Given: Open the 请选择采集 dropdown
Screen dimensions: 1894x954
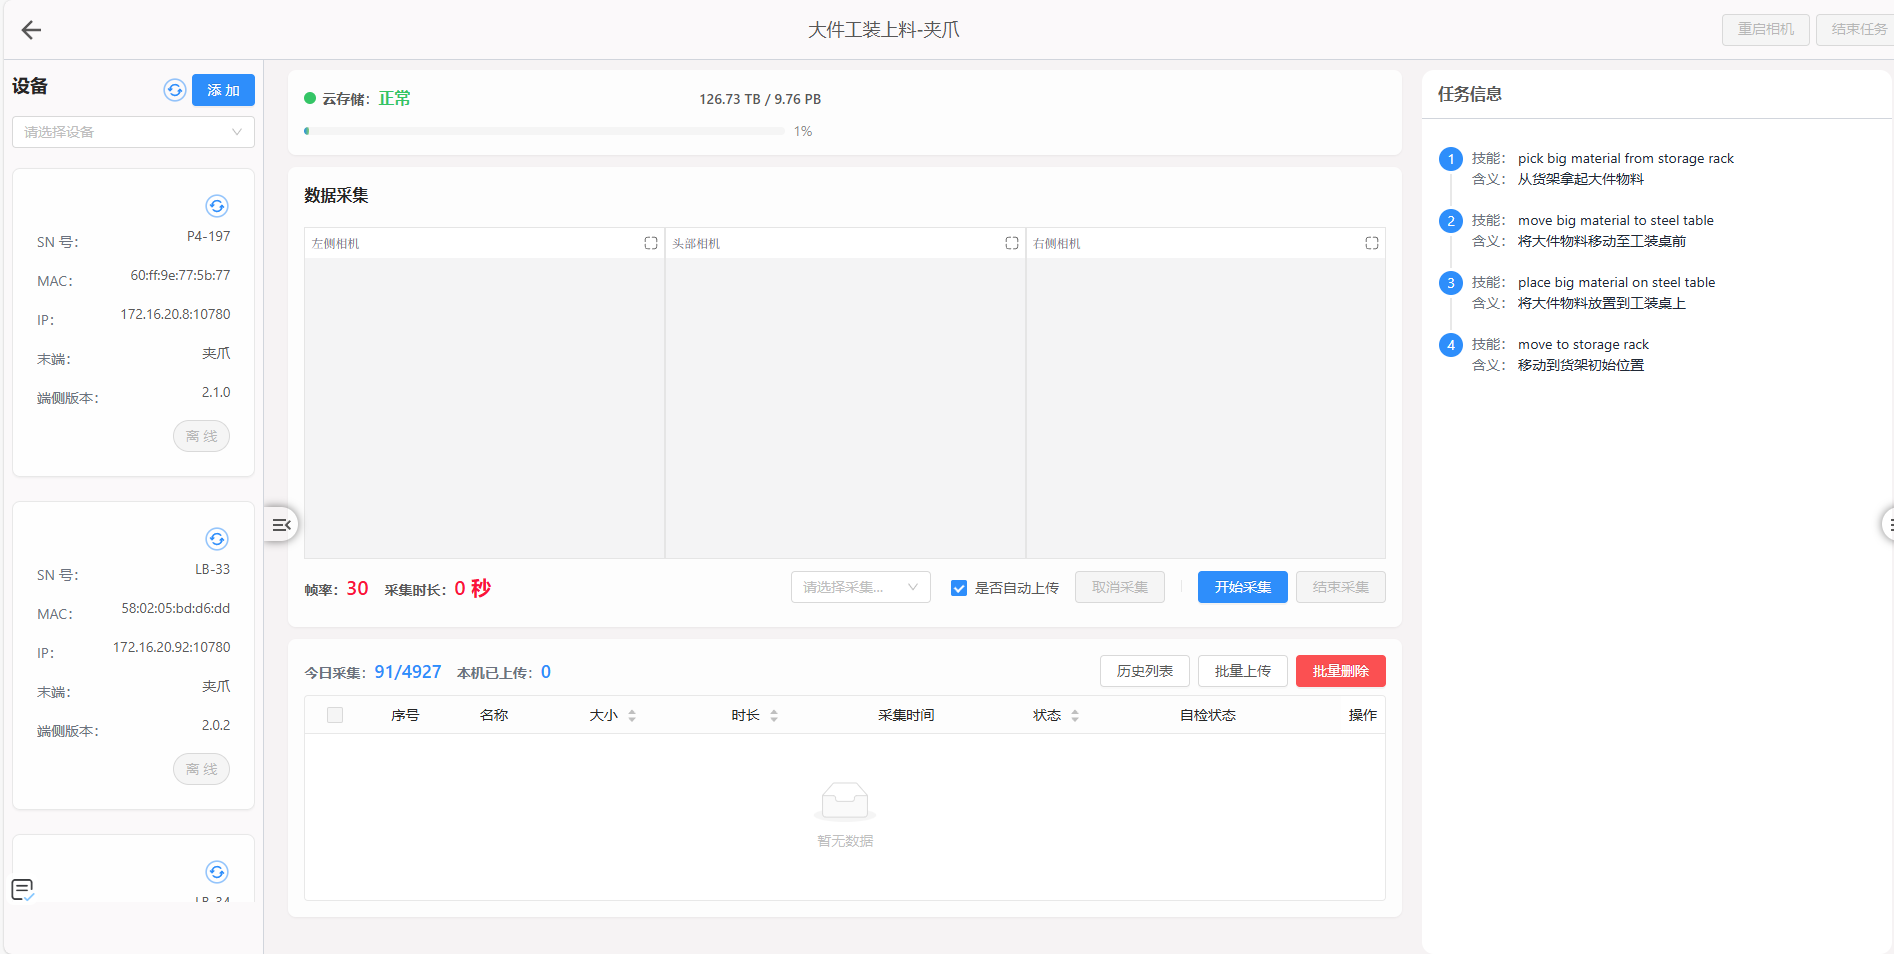Looking at the screenshot, I should (860, 587).
